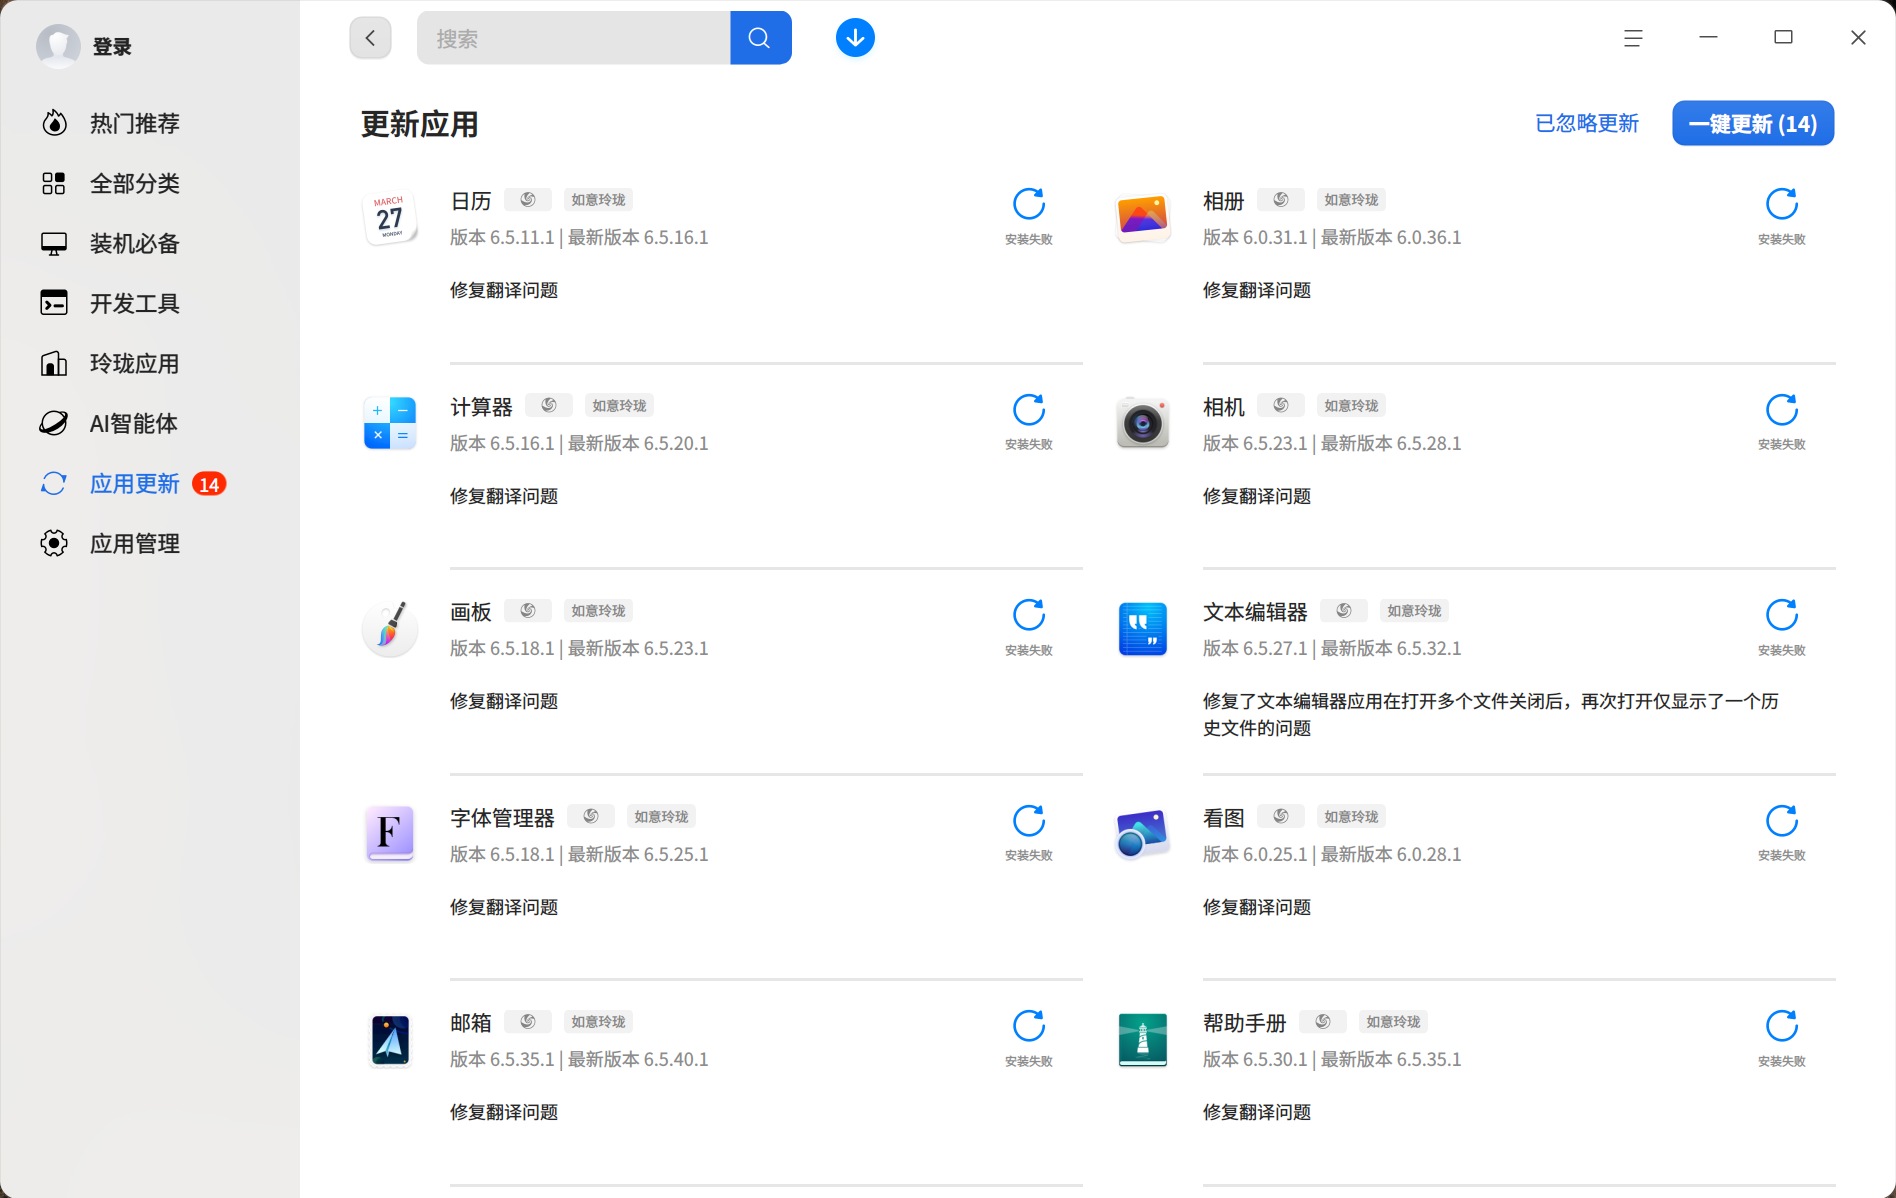Retry update for 邮箱 (Mail)
The width and height of the screenshot is (1896, 1198).
[x=1029, y=1026]
